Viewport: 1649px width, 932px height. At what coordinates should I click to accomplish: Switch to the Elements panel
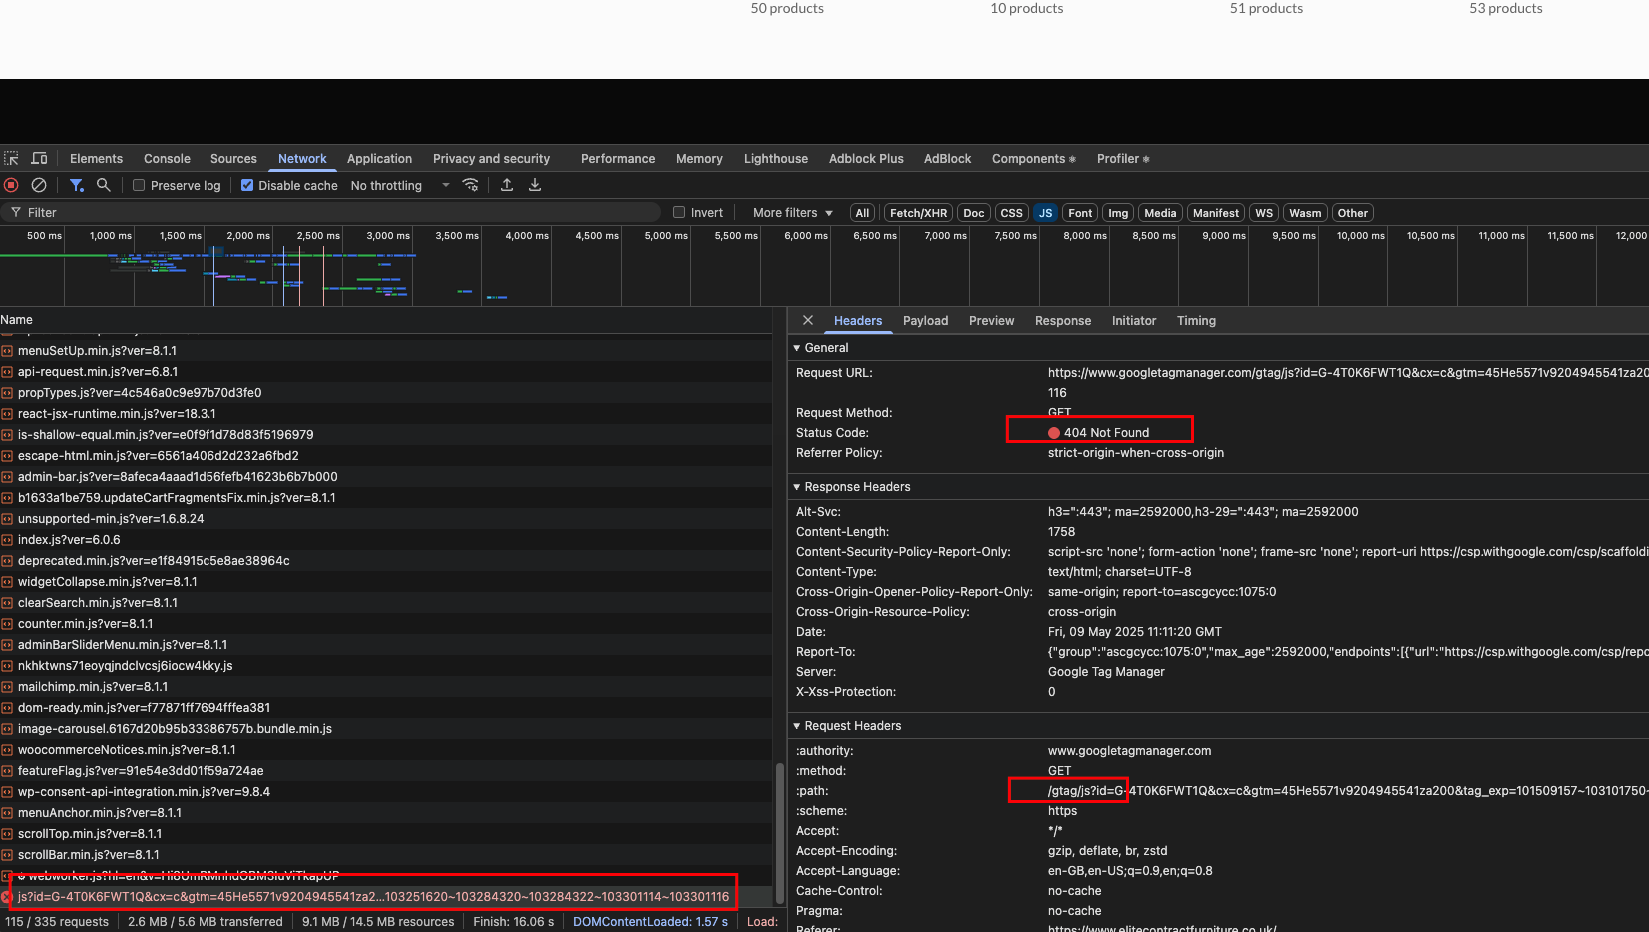pyautogui.click(x=97, y=159)
